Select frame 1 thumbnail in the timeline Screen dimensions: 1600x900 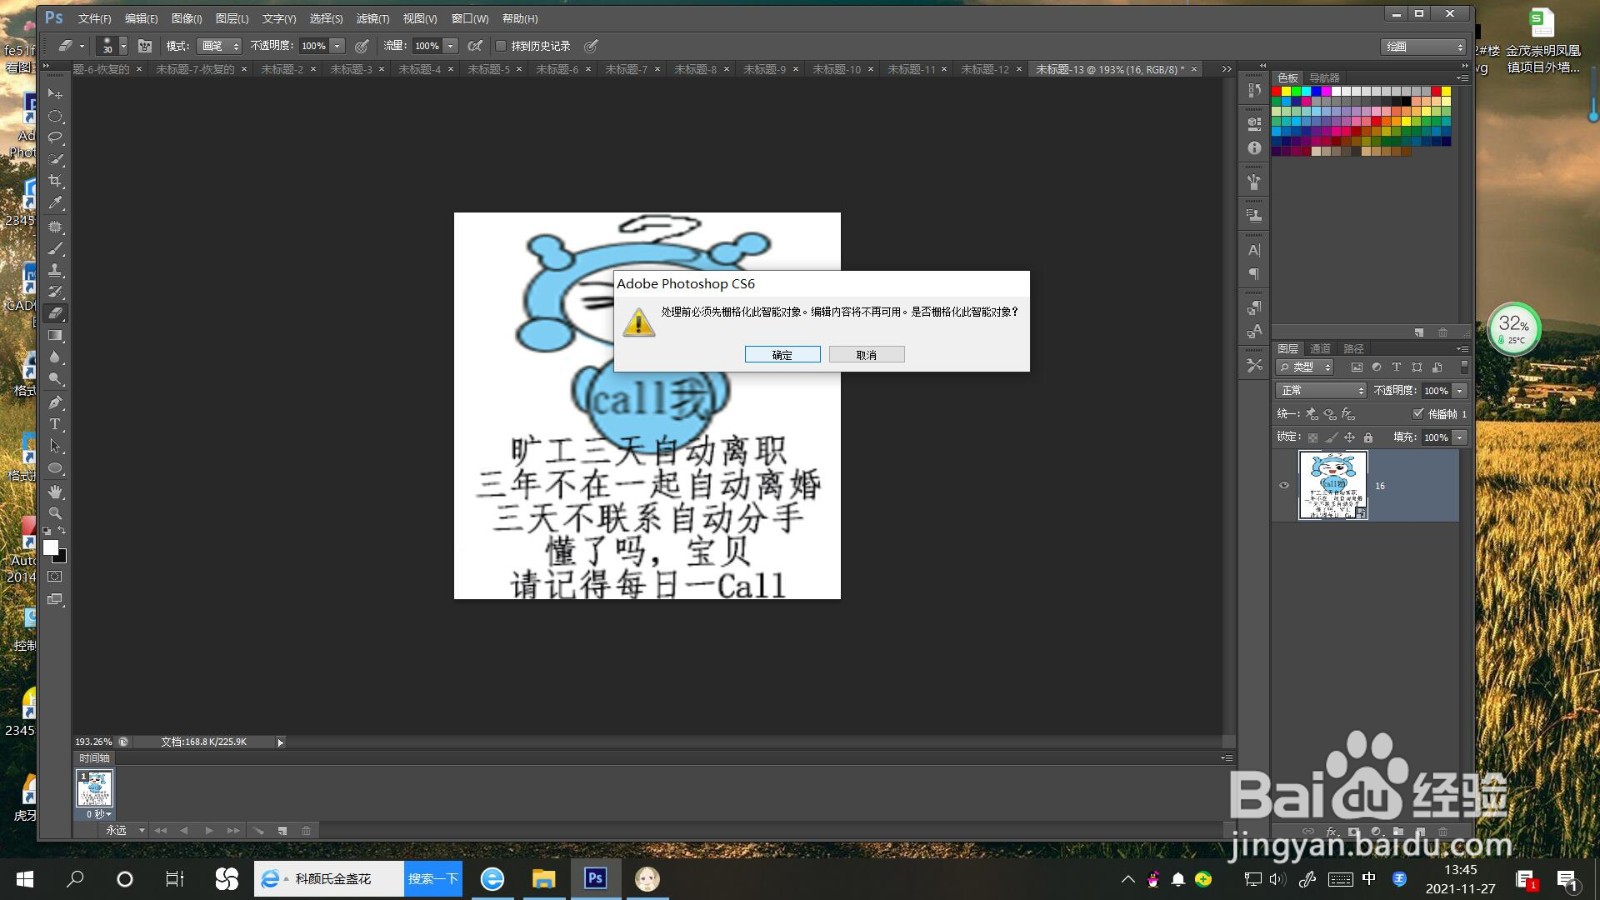(95, 789)
